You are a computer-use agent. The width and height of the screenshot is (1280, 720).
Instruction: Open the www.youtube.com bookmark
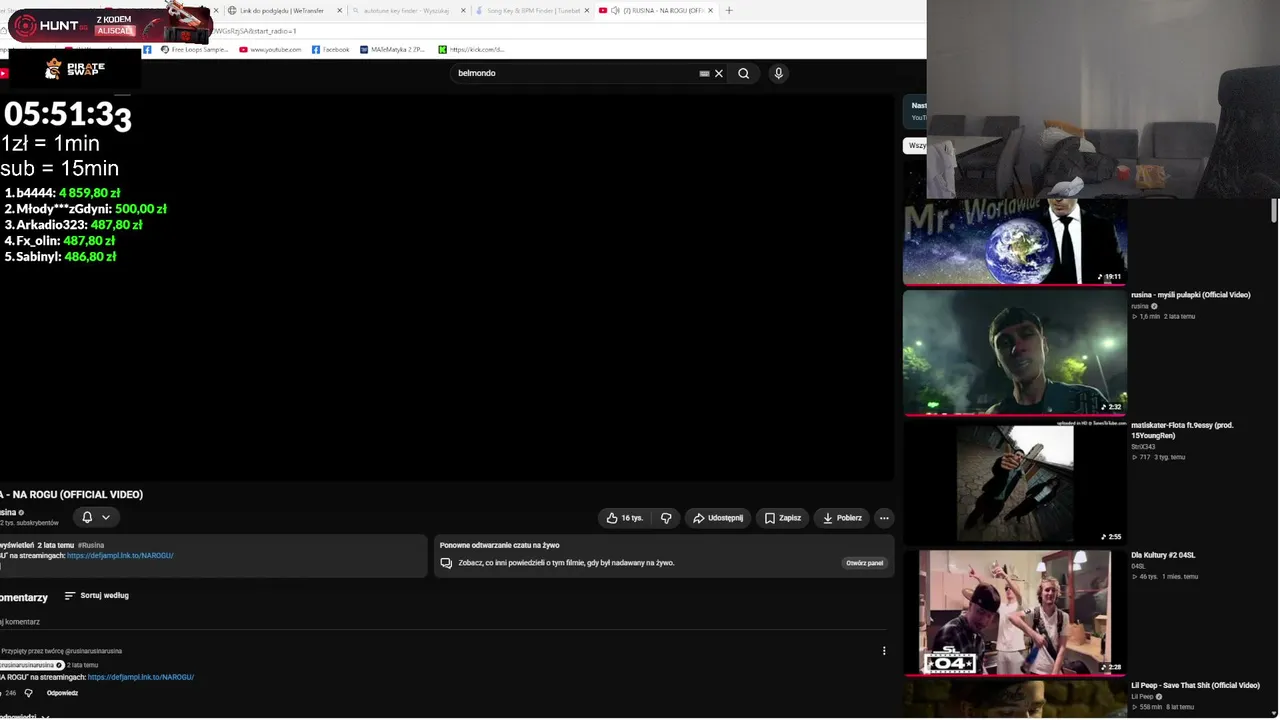click(270, 49)
